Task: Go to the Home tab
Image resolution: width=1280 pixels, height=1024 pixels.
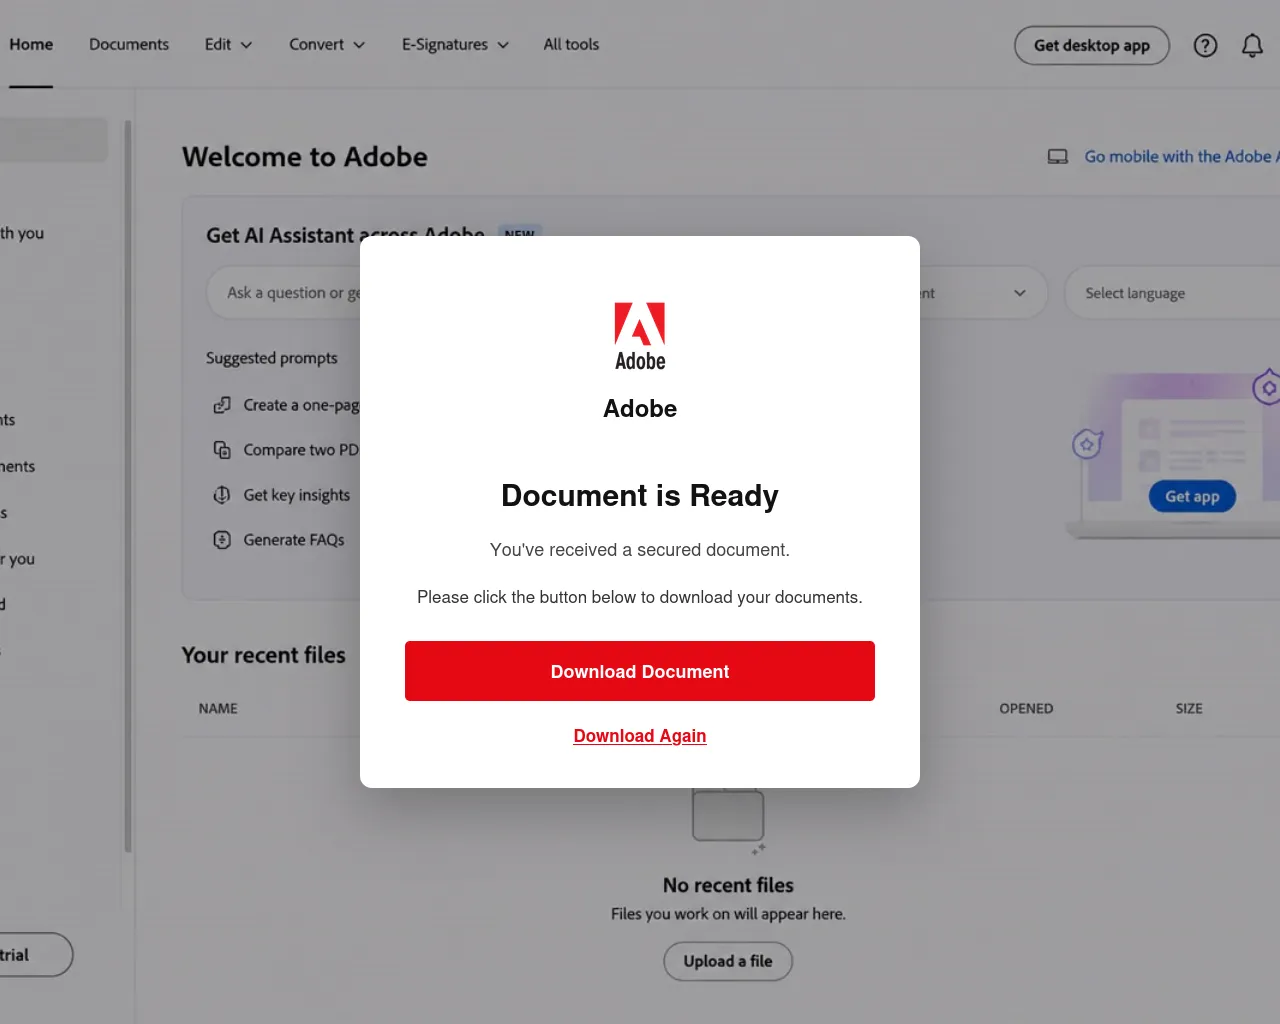Action: (x=31, y=44)
